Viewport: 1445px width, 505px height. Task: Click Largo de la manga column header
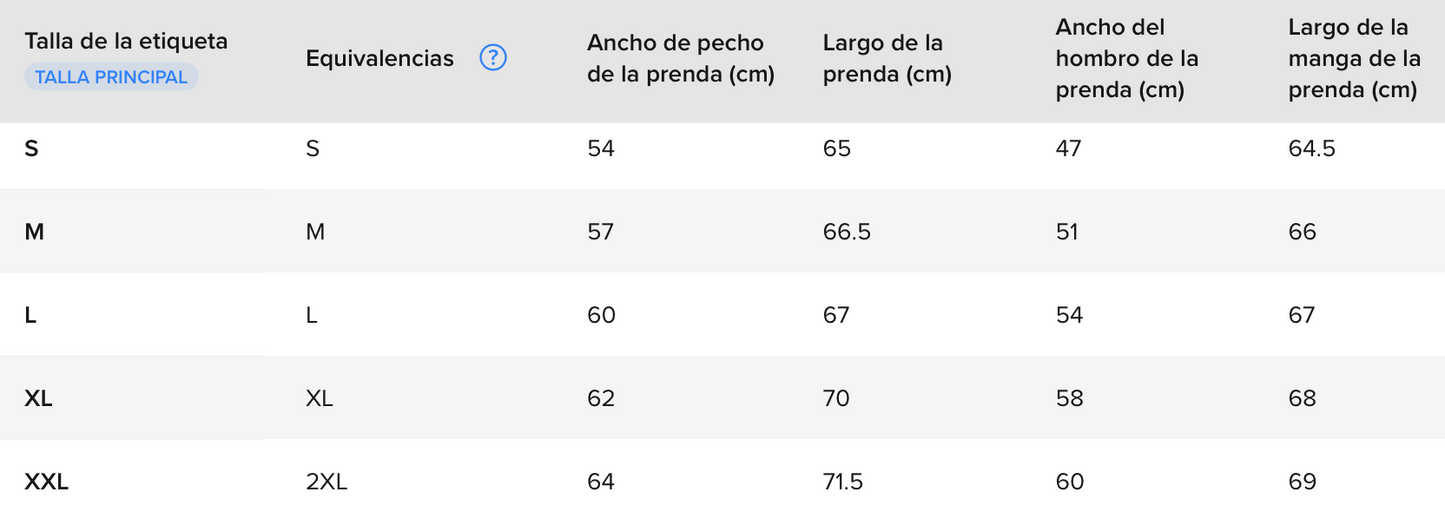click(x=1354, y=58)
